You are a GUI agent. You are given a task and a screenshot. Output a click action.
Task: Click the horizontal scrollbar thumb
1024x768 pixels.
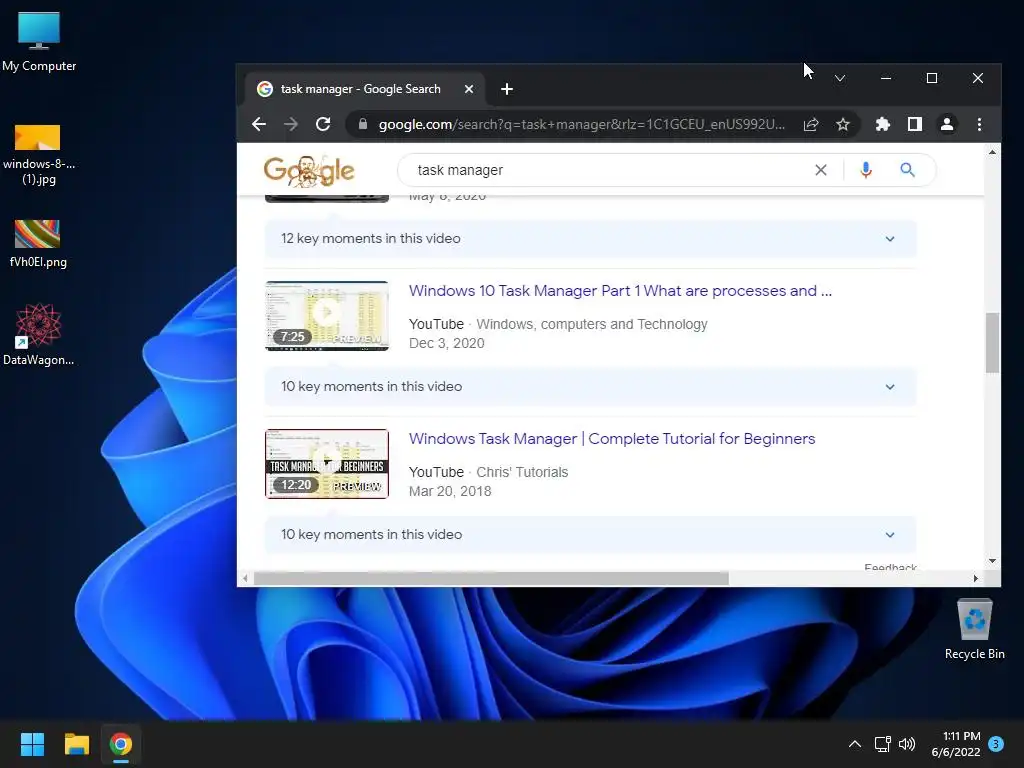point(491,579)
